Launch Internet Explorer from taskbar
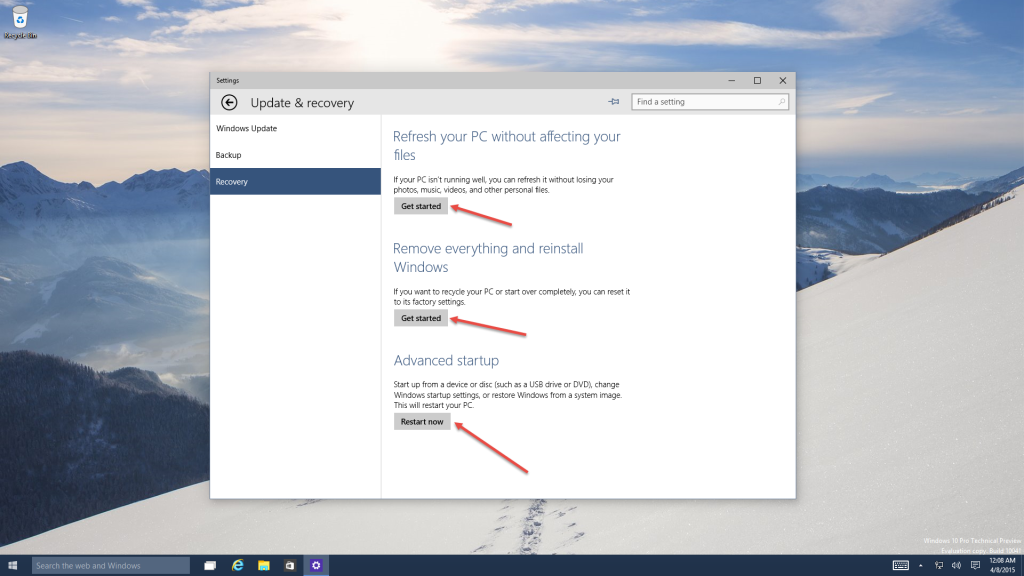Image resolution: width=1024 pixels, height=576 pixels. pos(237,566)
